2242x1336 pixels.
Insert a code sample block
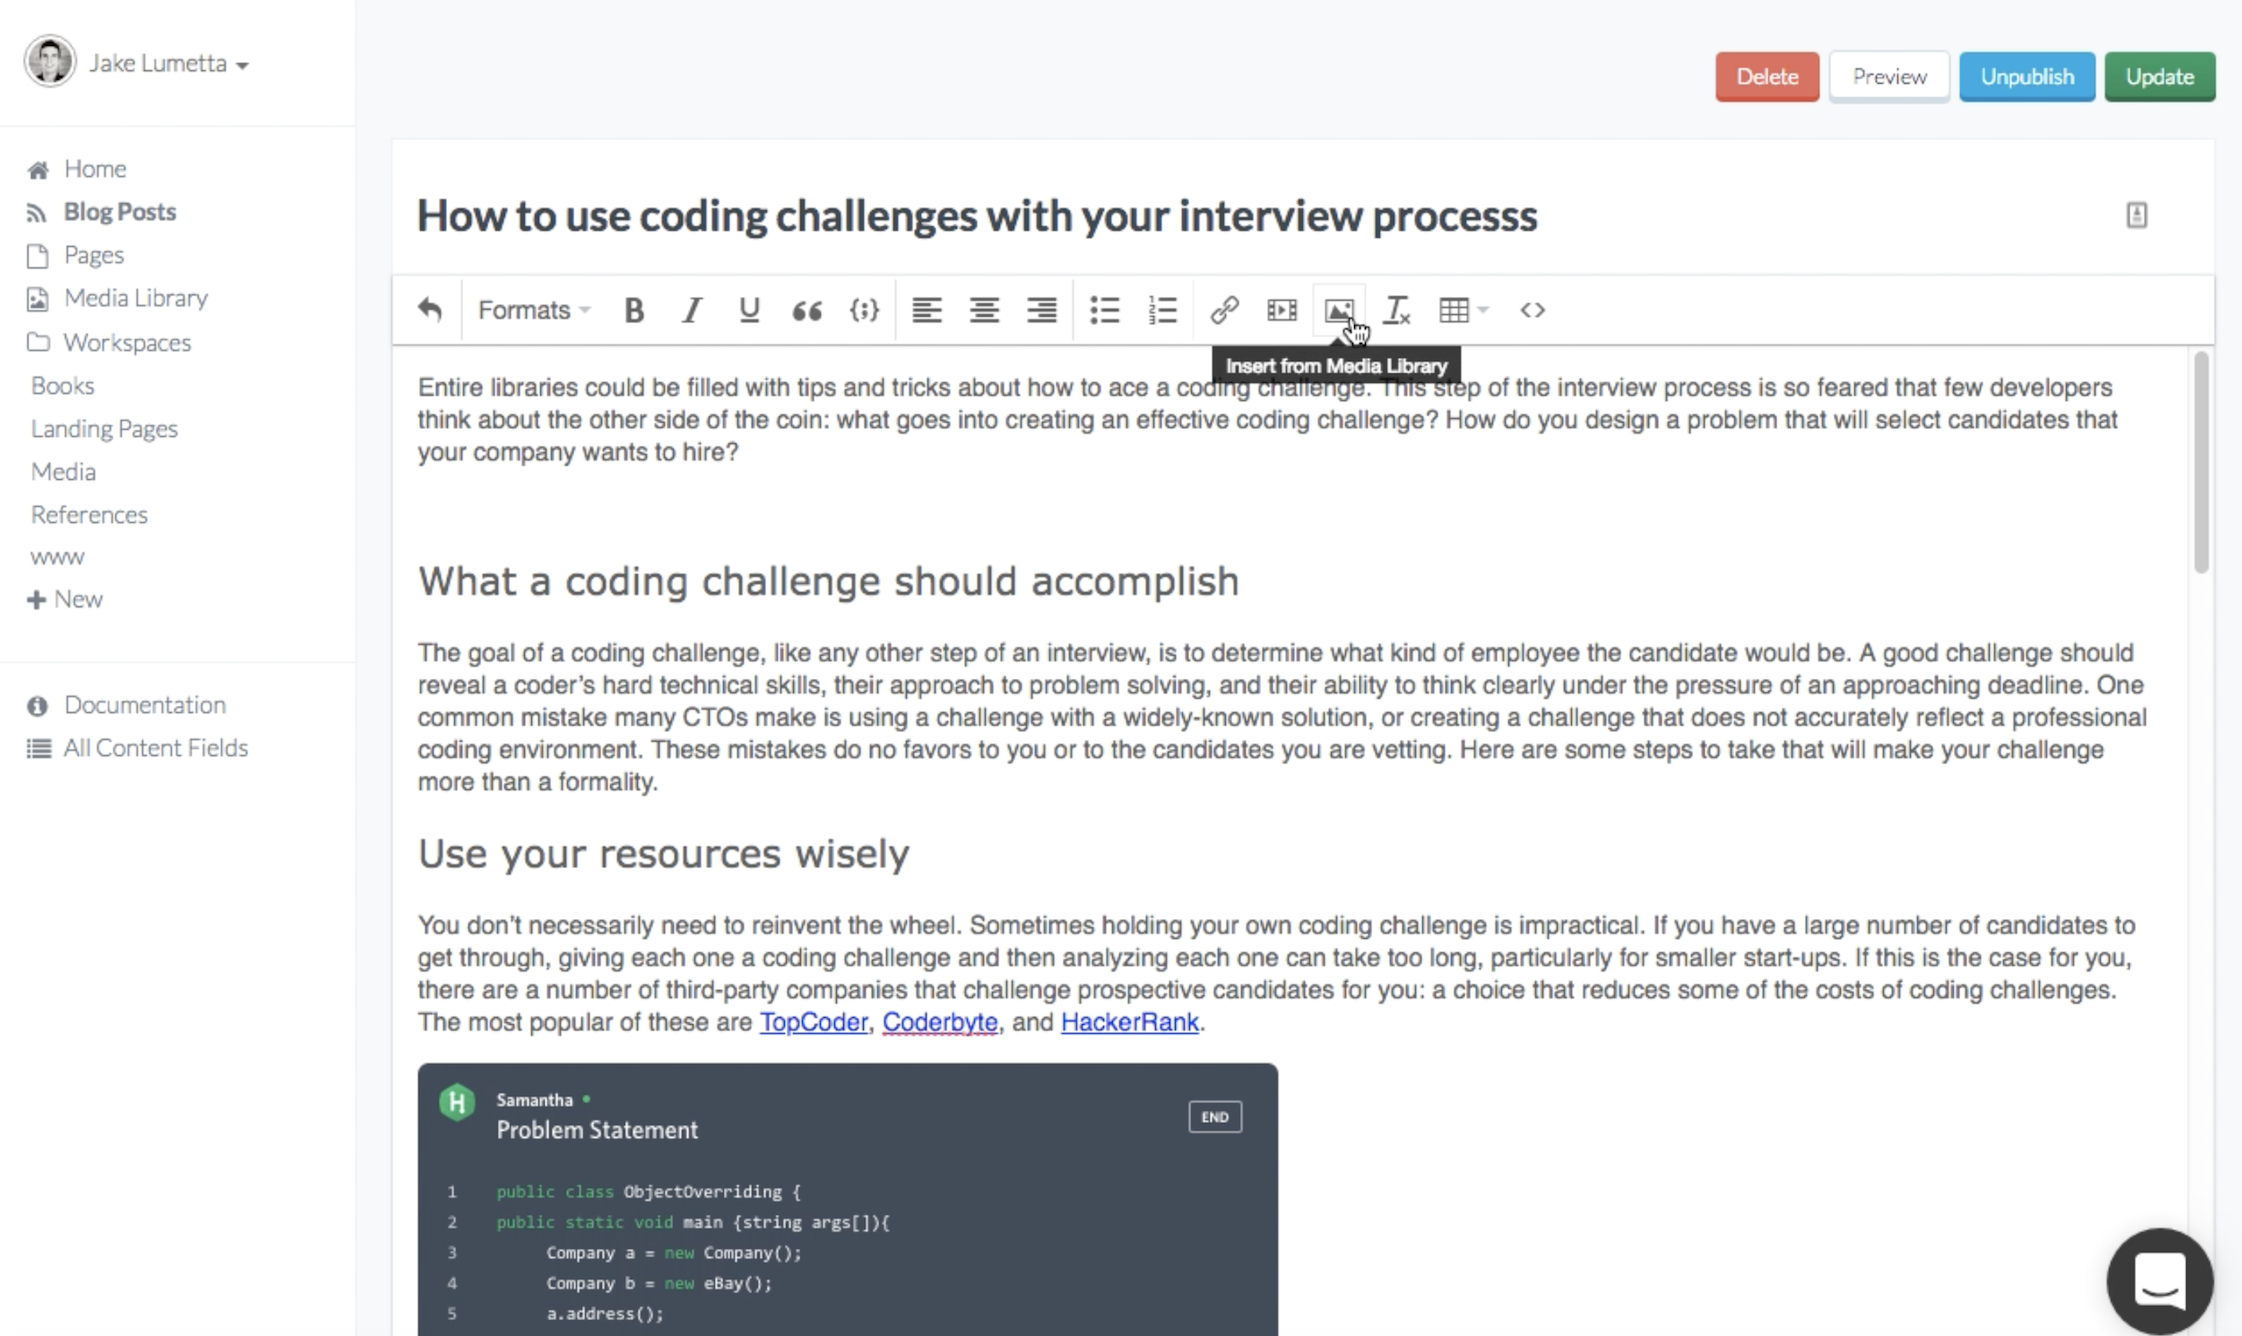[864, 310]
